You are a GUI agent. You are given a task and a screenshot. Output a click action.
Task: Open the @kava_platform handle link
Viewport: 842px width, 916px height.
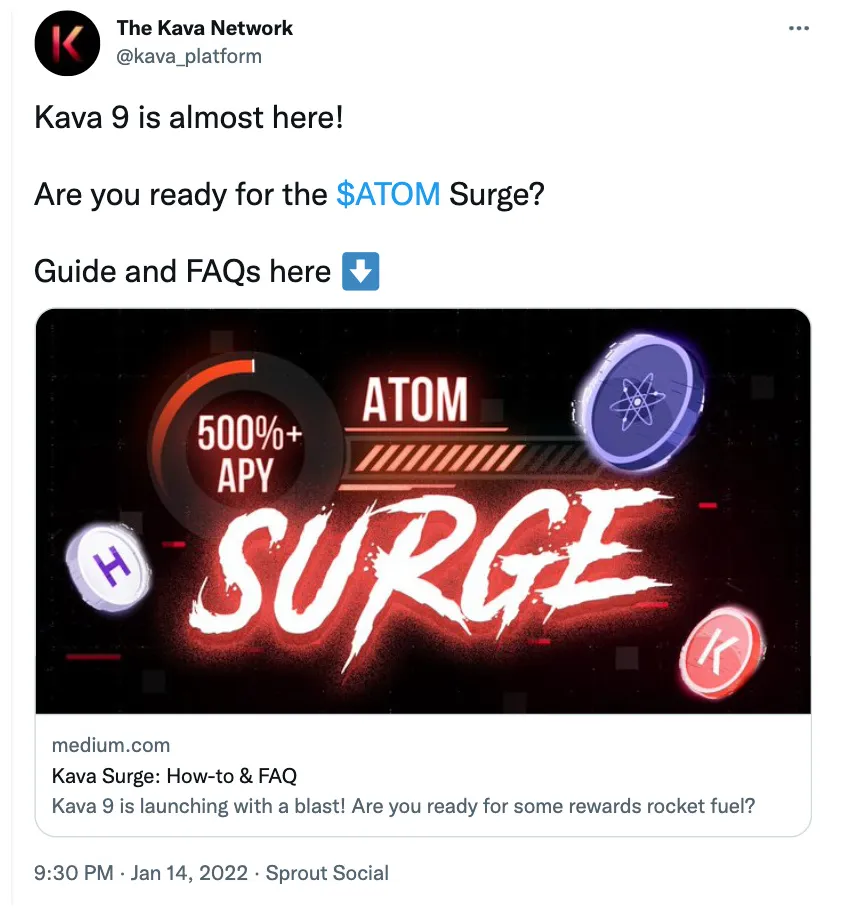189,56
